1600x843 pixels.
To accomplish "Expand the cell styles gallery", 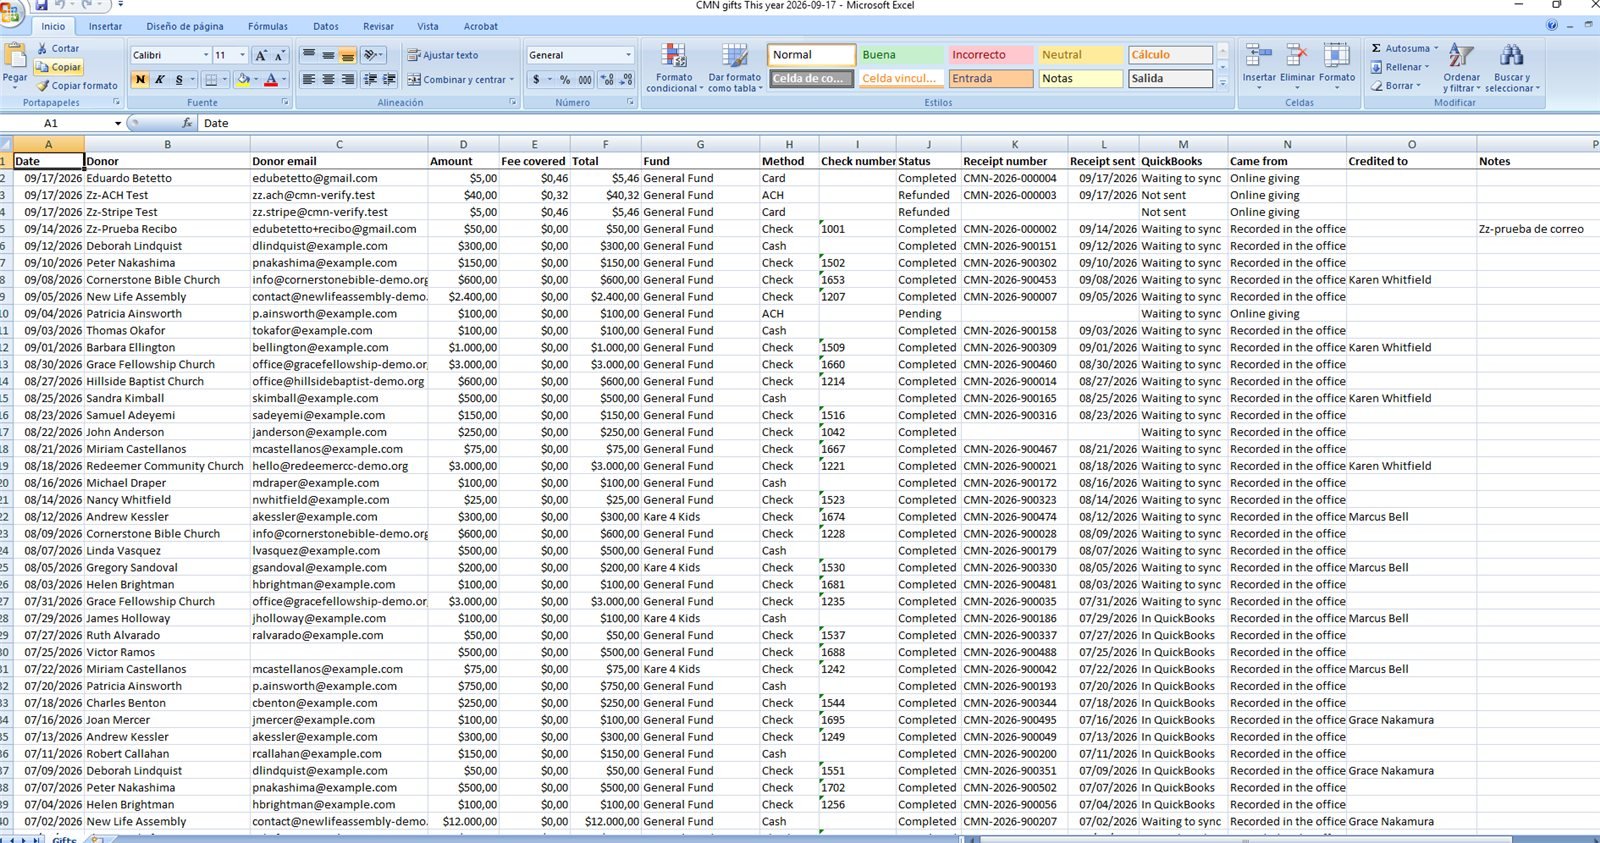I will pyautogui.click(x=1222, y=85).
